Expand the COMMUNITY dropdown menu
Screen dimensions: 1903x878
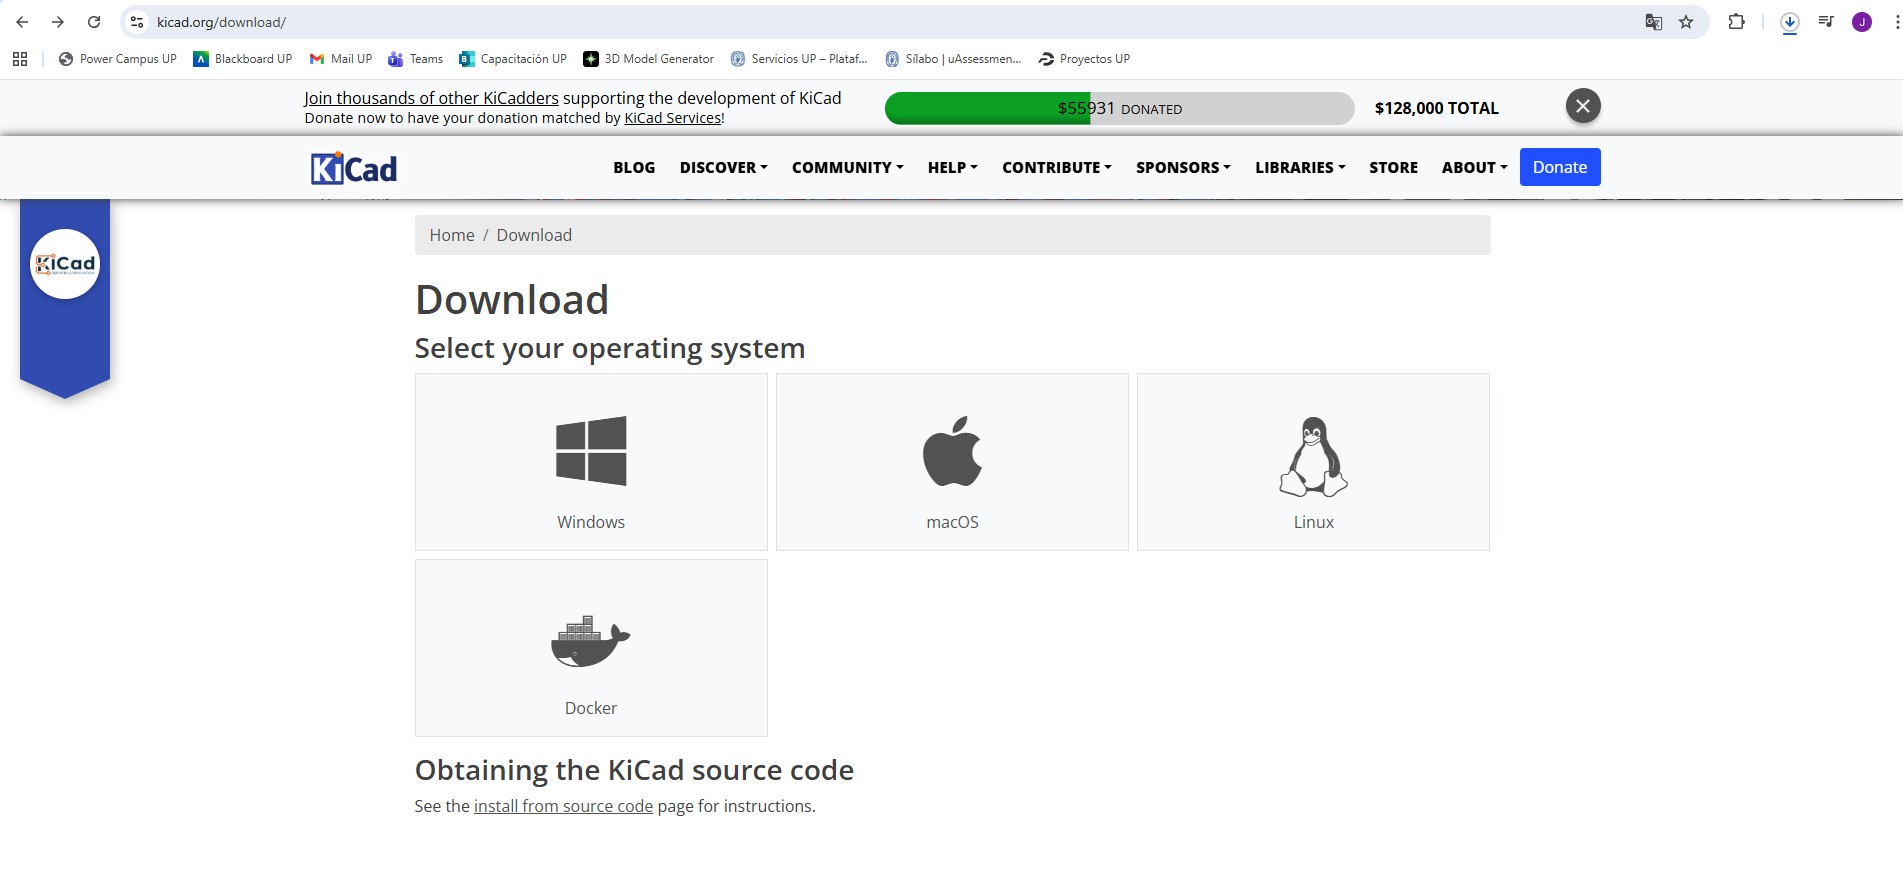click(x=847, y=168)
